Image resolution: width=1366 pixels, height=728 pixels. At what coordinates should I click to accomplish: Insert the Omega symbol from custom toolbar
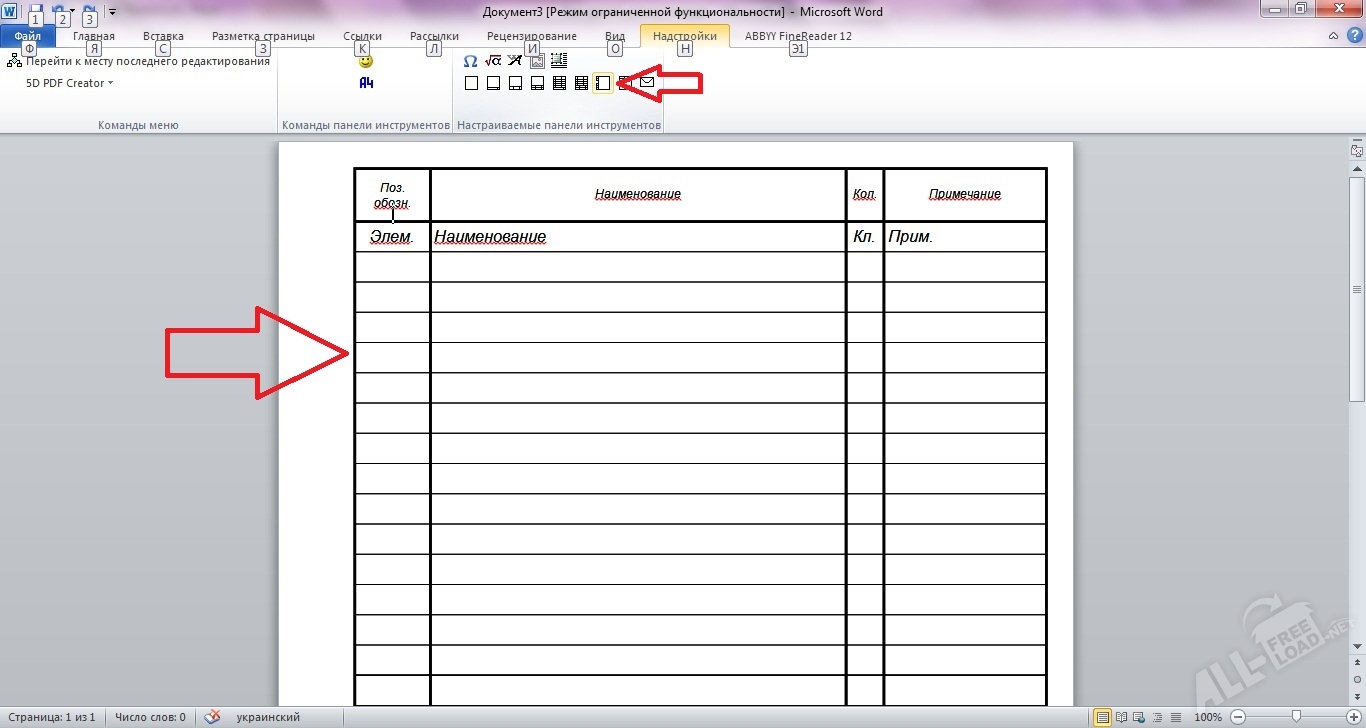click(470, 61)
